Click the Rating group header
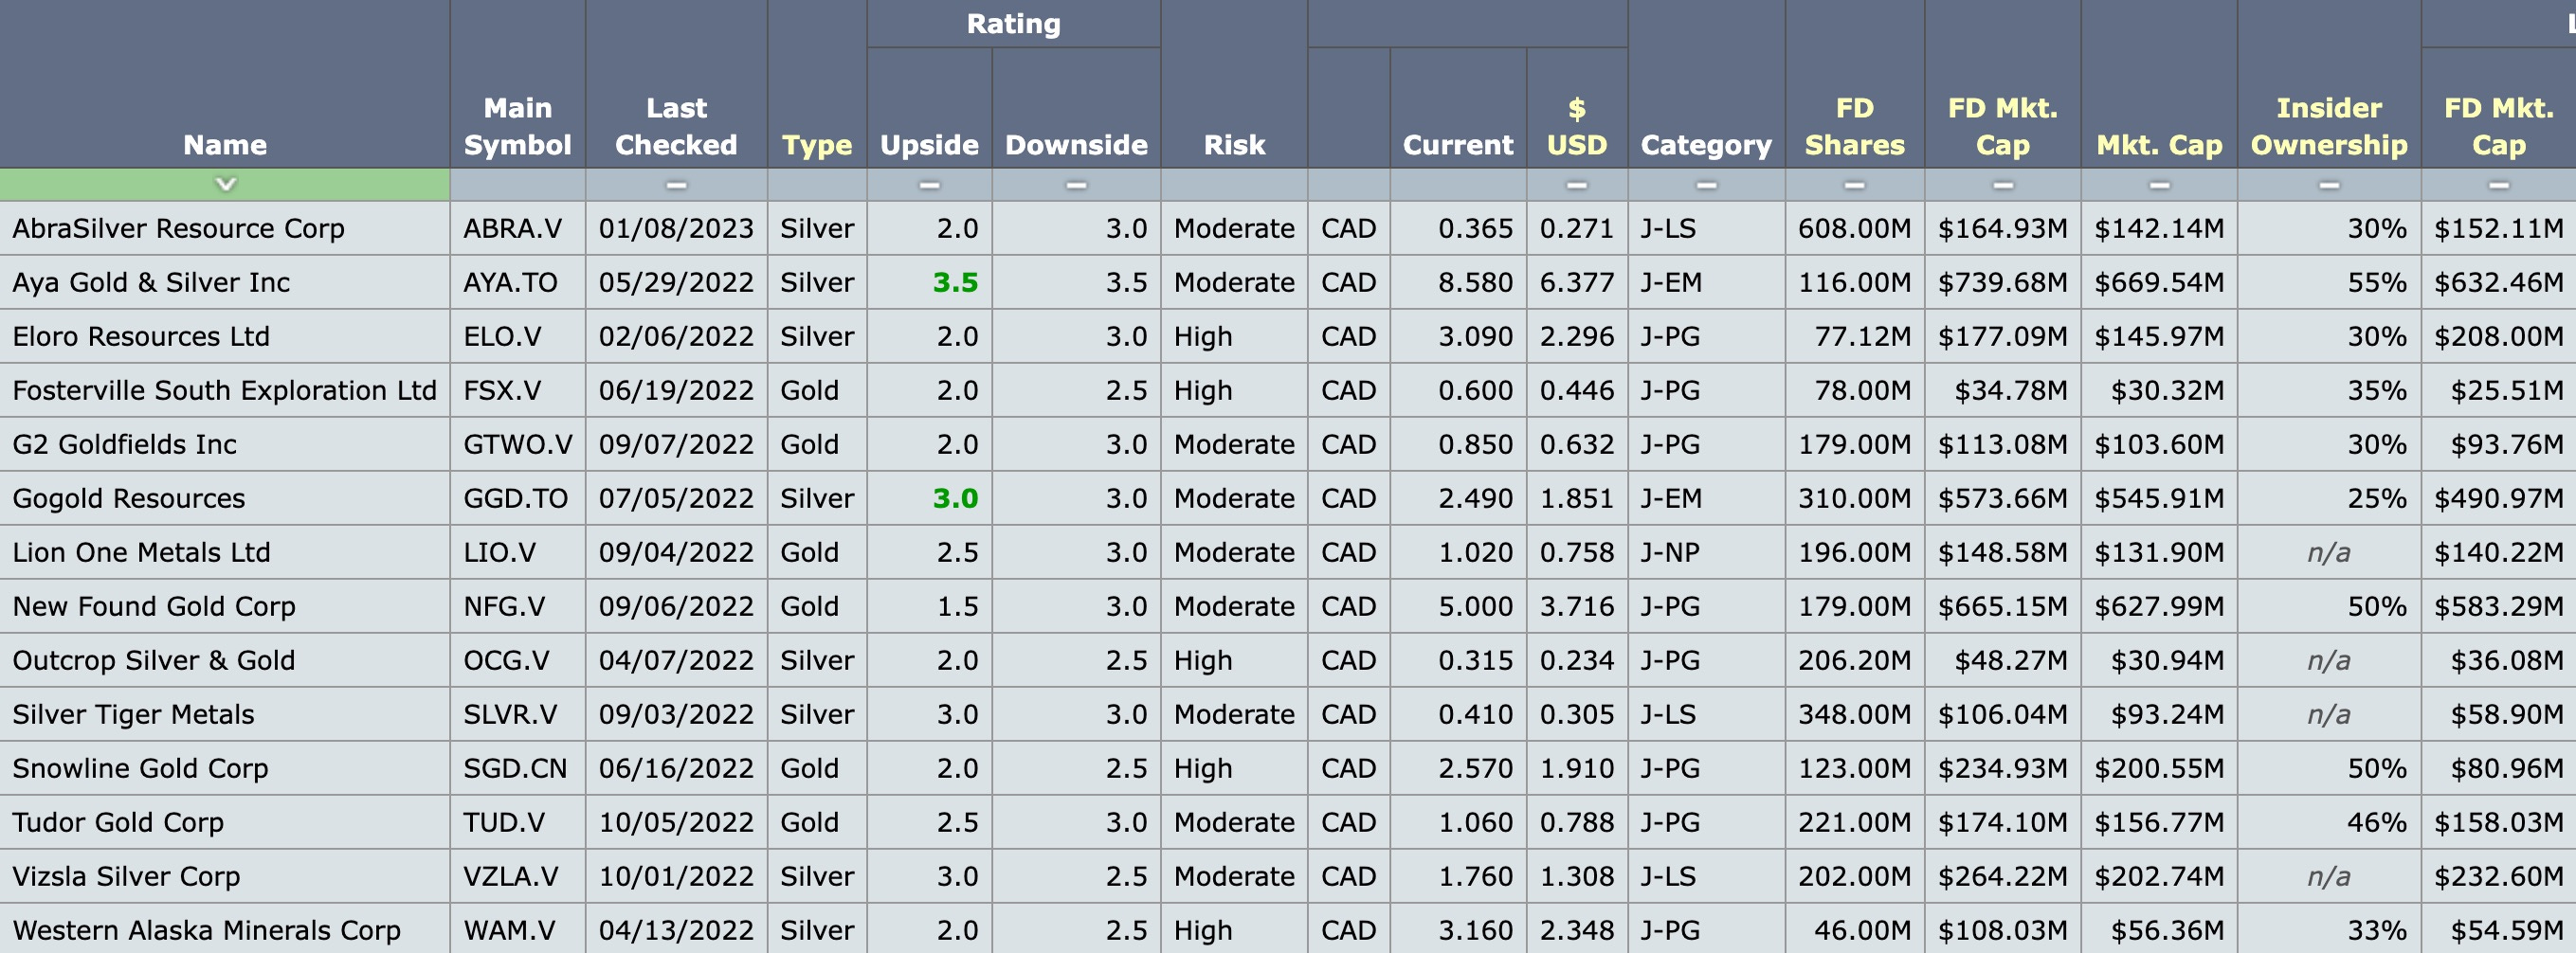2576x953 pixels. (x=1013, y=24)
